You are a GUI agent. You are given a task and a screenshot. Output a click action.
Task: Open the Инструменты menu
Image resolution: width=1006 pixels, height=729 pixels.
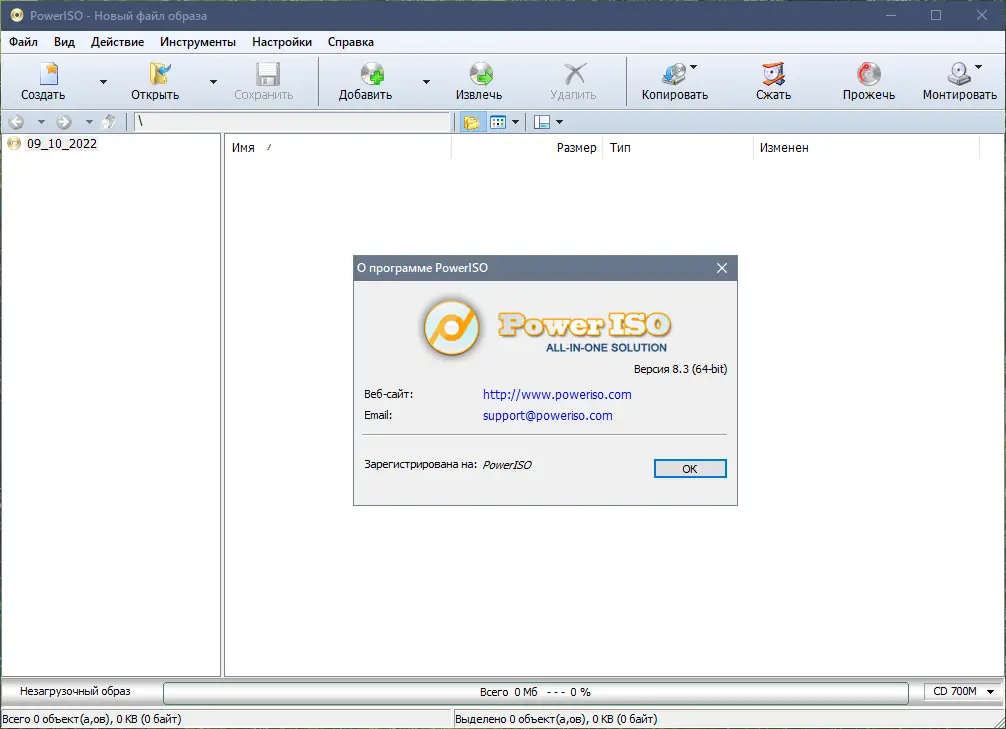click(x=198, y=42)
